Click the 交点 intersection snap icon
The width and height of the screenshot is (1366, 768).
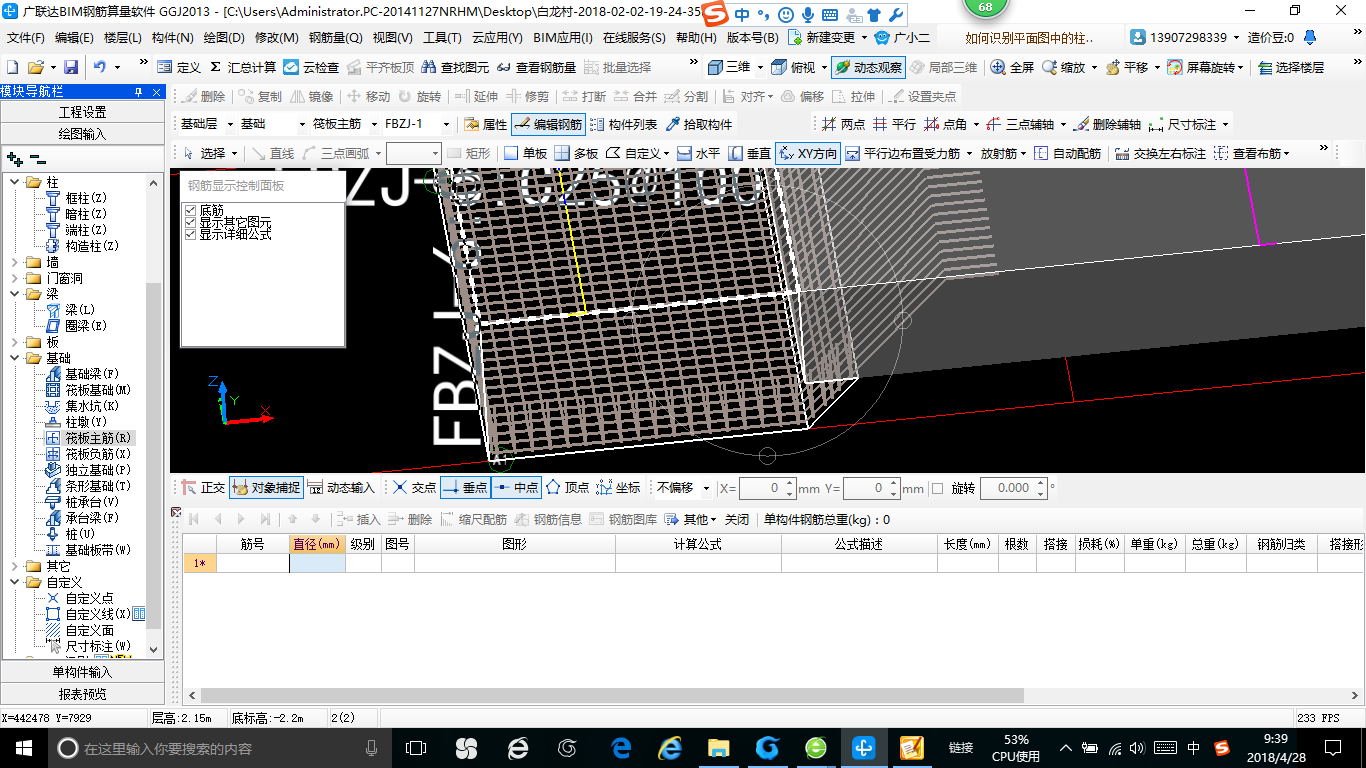point(413,487)
